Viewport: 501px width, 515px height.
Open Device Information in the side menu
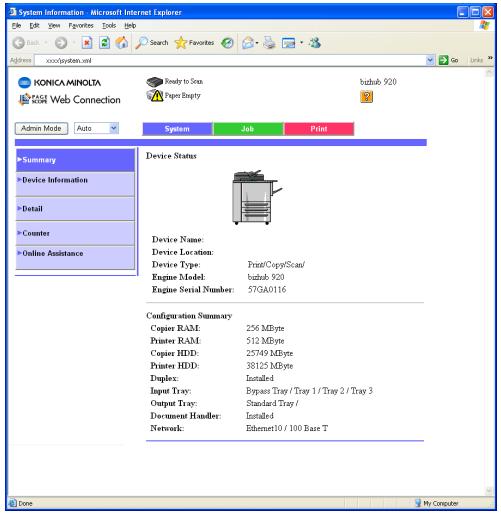pyautogui.click(x=75, y=184)
